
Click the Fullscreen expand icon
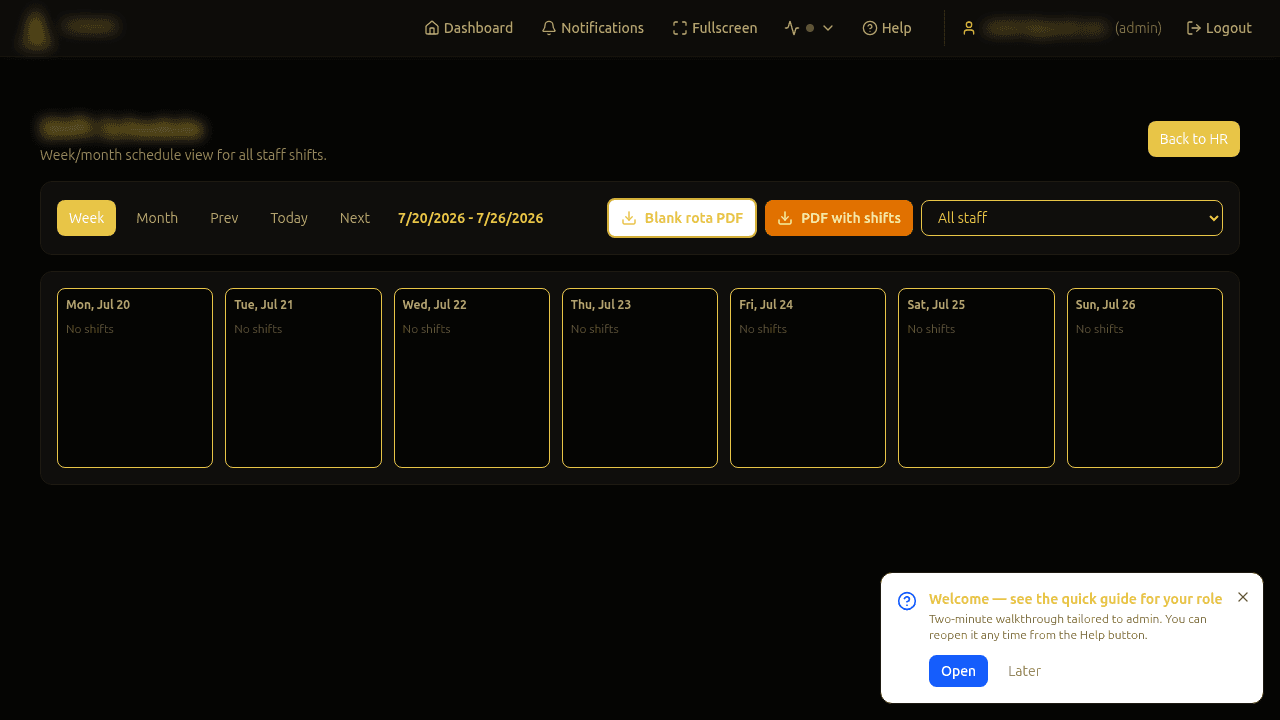[x=680, y=28]
